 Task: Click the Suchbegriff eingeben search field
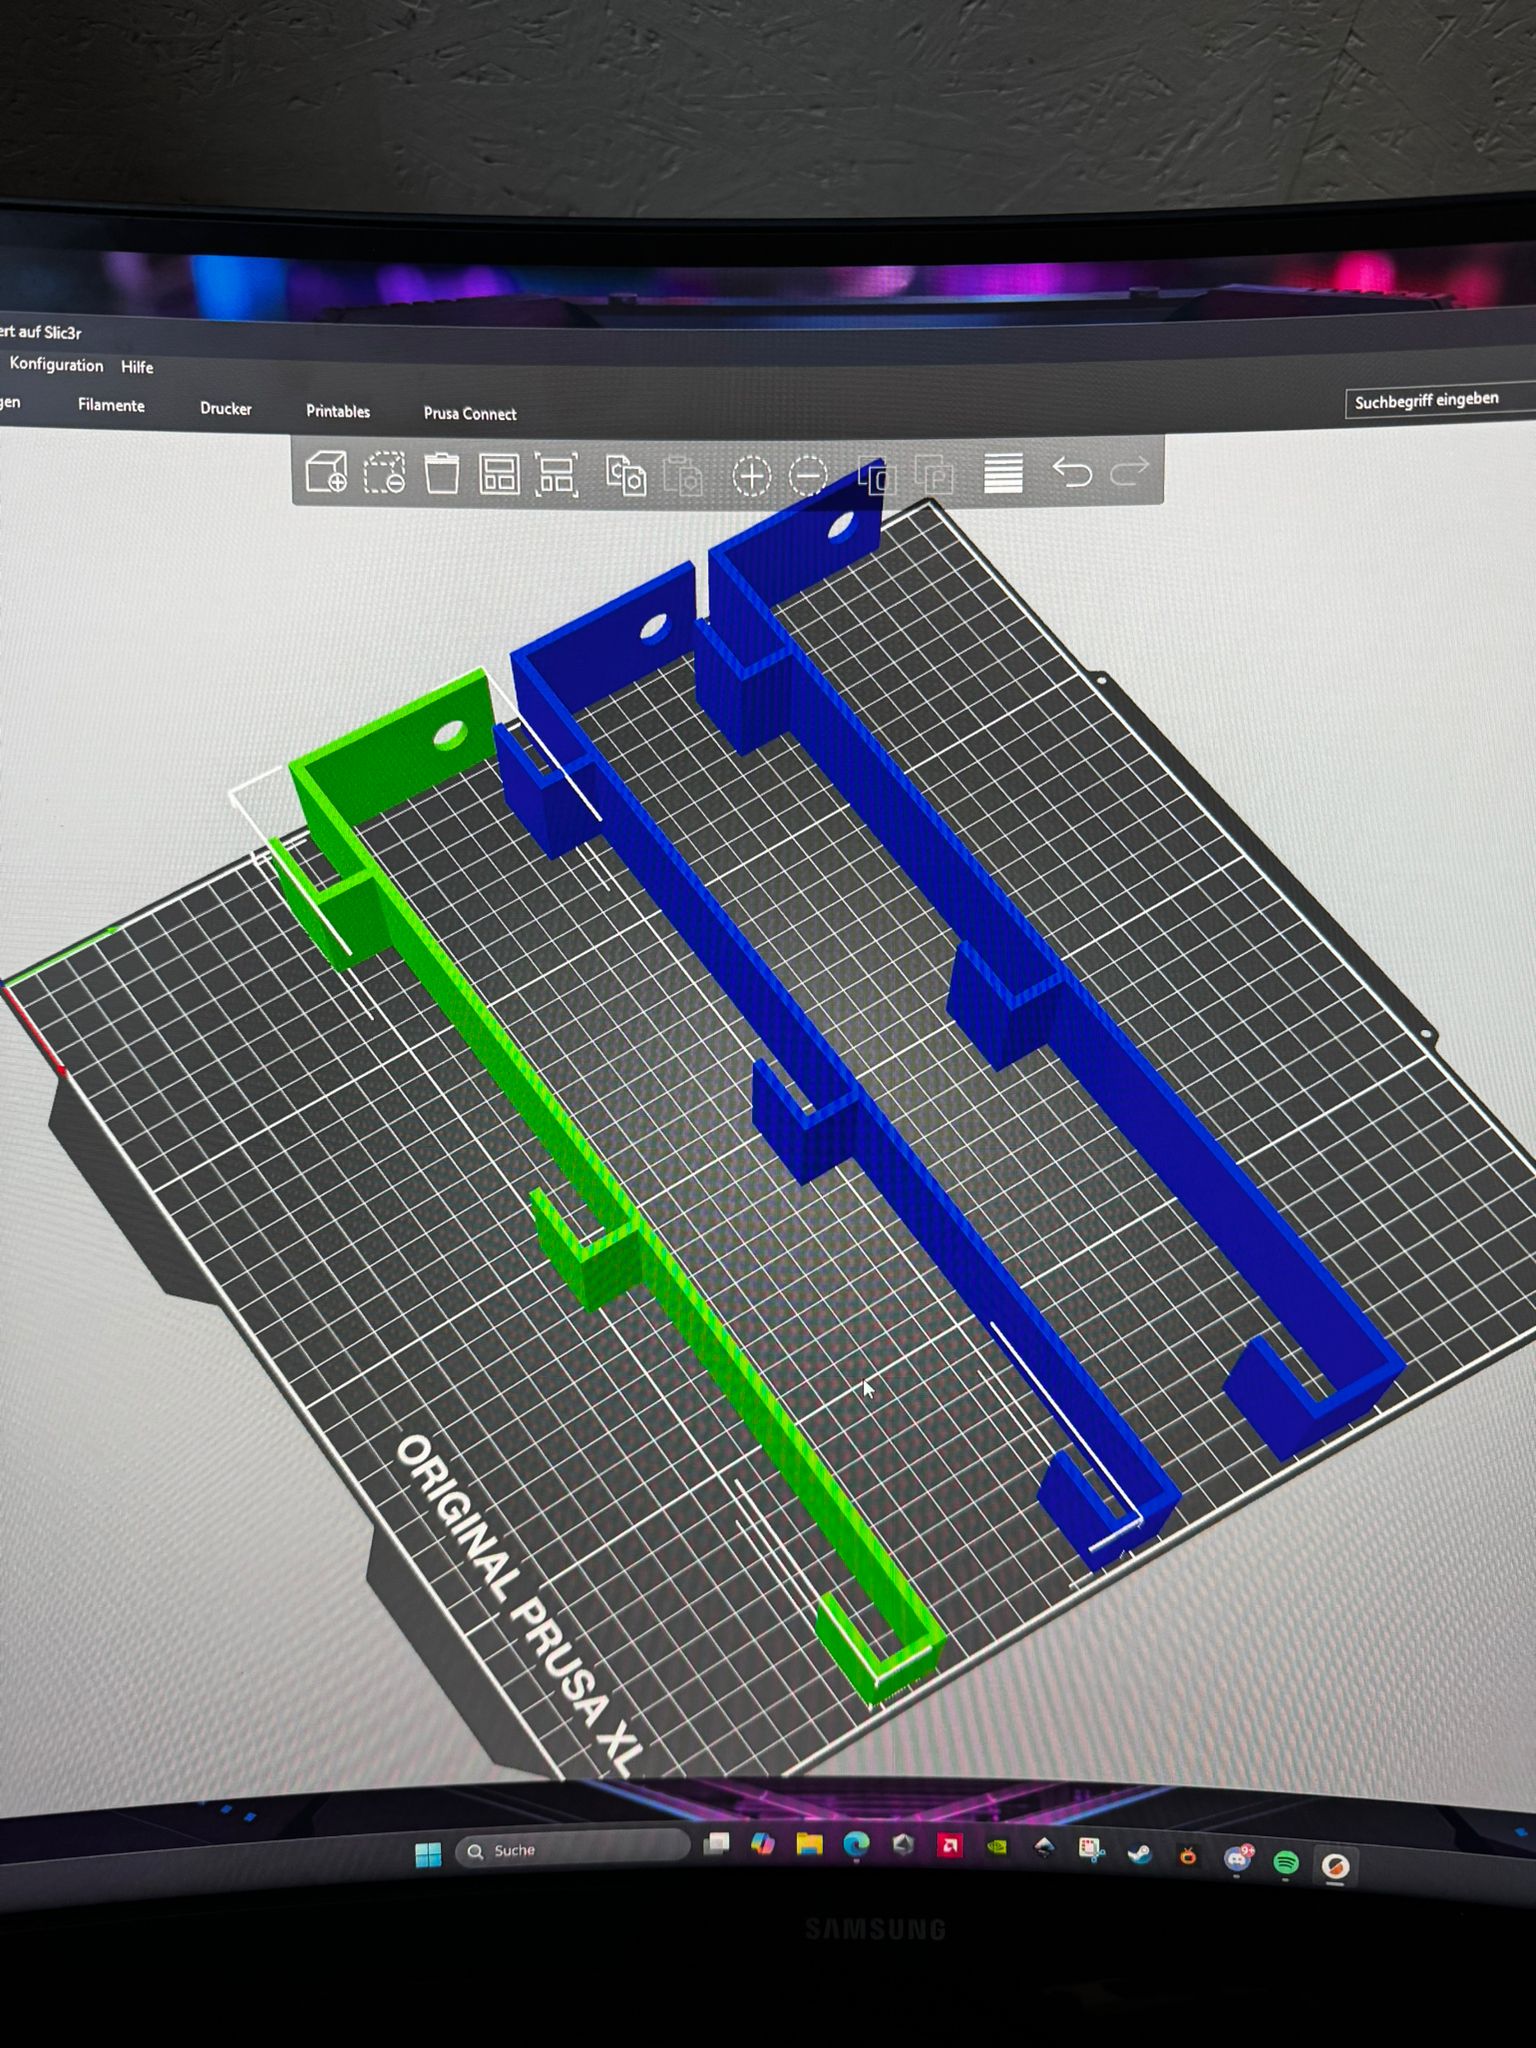coord(1440,400)
